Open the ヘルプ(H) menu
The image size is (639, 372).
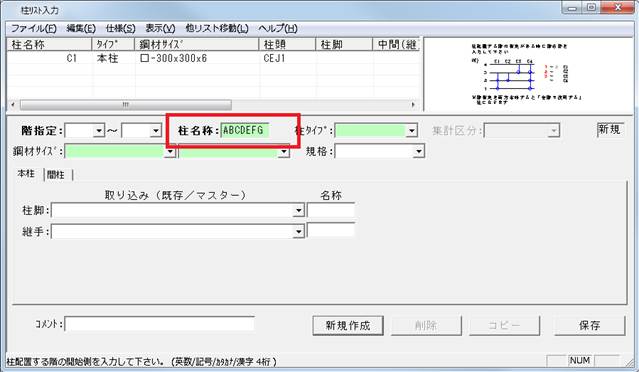(x=278, y=28)
